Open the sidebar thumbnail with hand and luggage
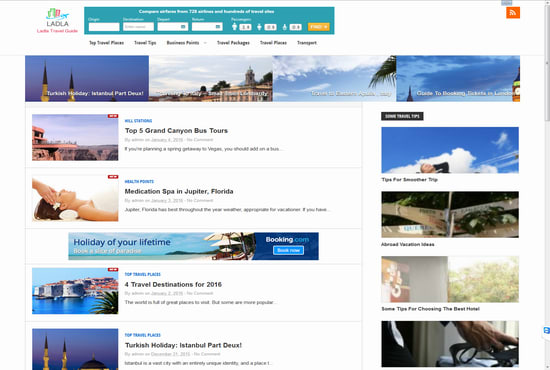 450,344
